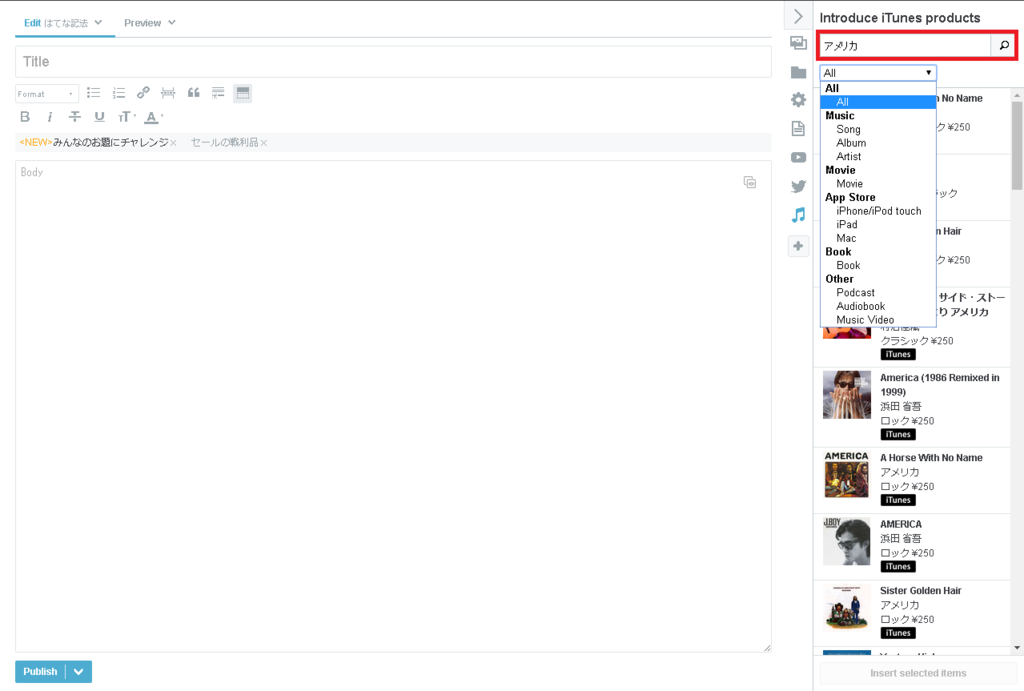Open the Edit mode dropdown chevron

click(98, 22)
